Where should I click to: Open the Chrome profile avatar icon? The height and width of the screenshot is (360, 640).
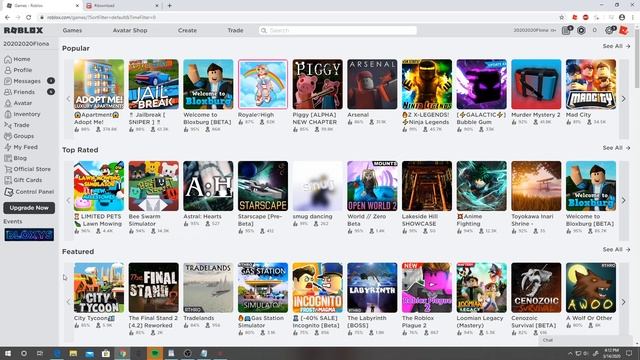click(622, 18)
